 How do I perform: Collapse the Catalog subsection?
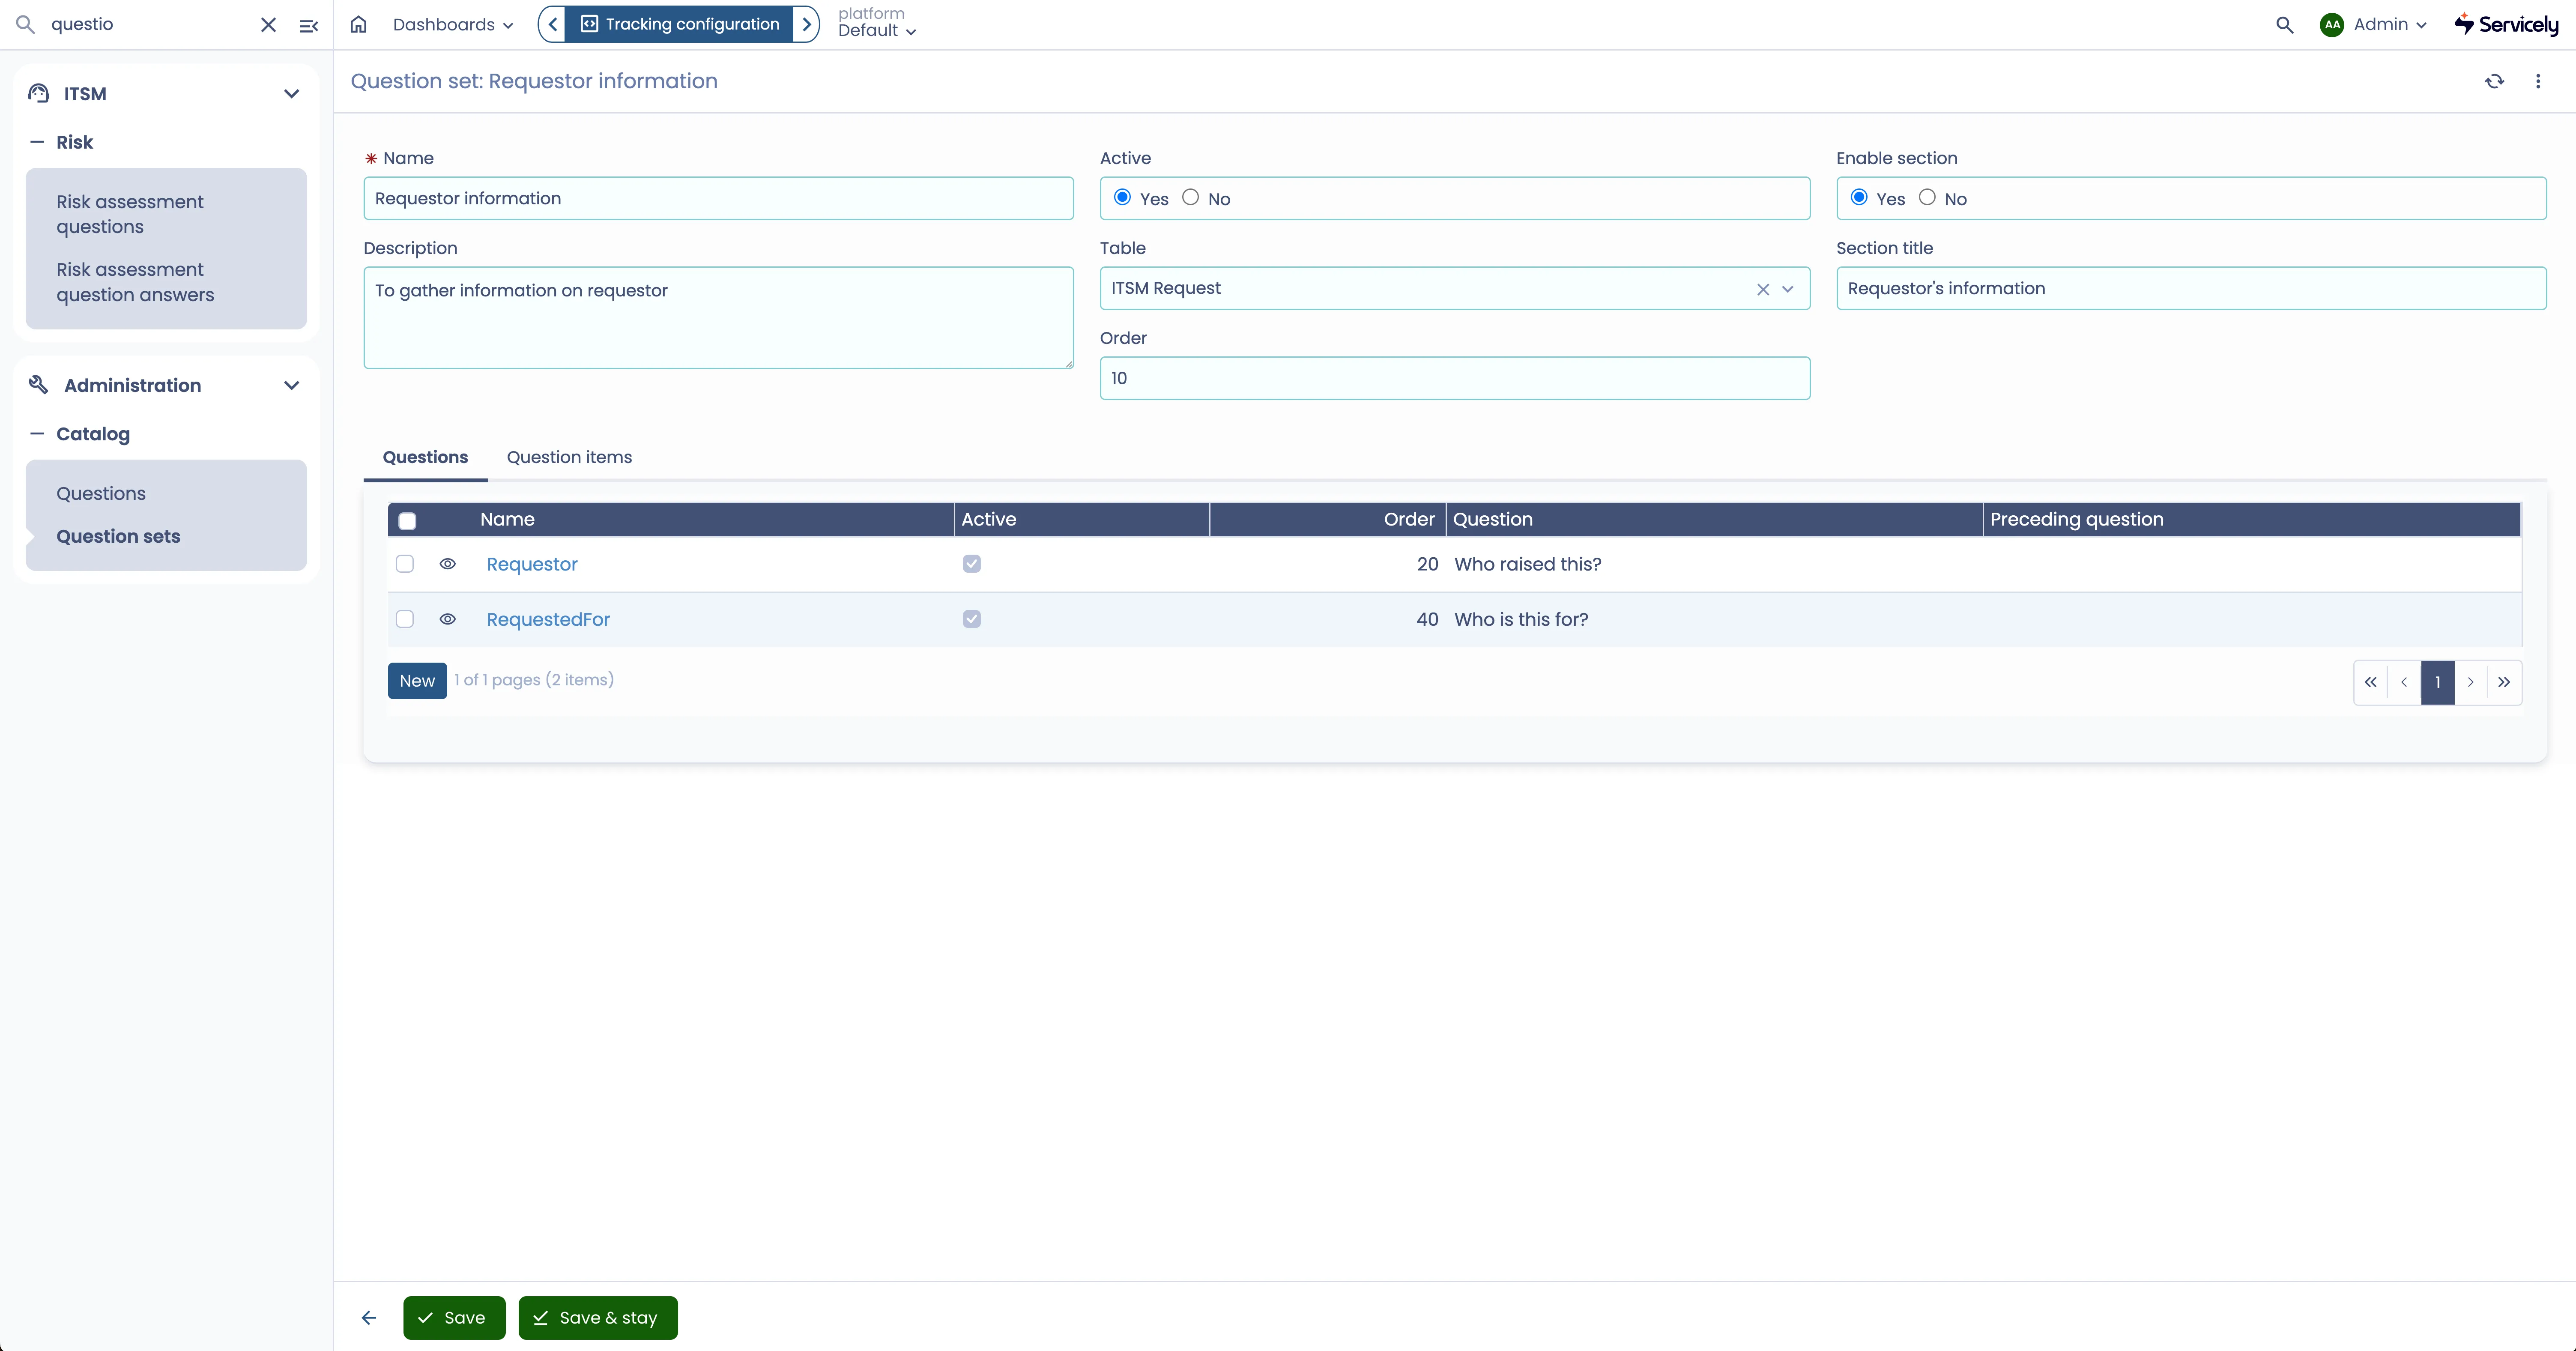[37, 434]
